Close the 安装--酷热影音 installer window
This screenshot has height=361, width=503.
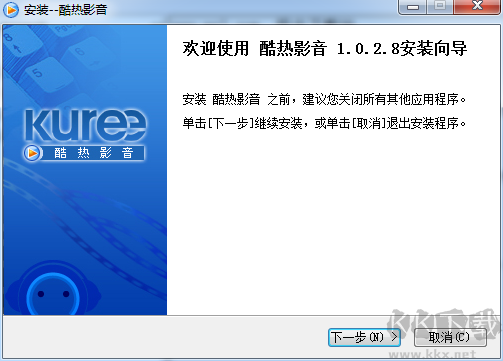point(477,7)
